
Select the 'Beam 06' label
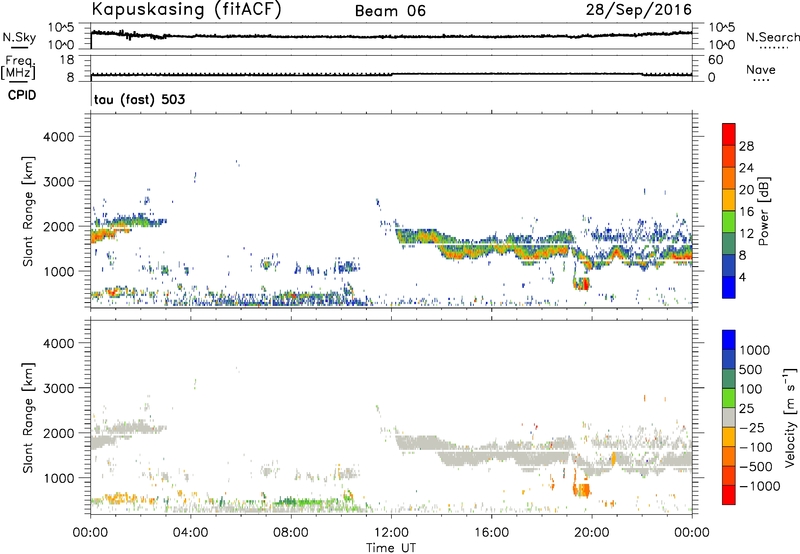point(390,11)
